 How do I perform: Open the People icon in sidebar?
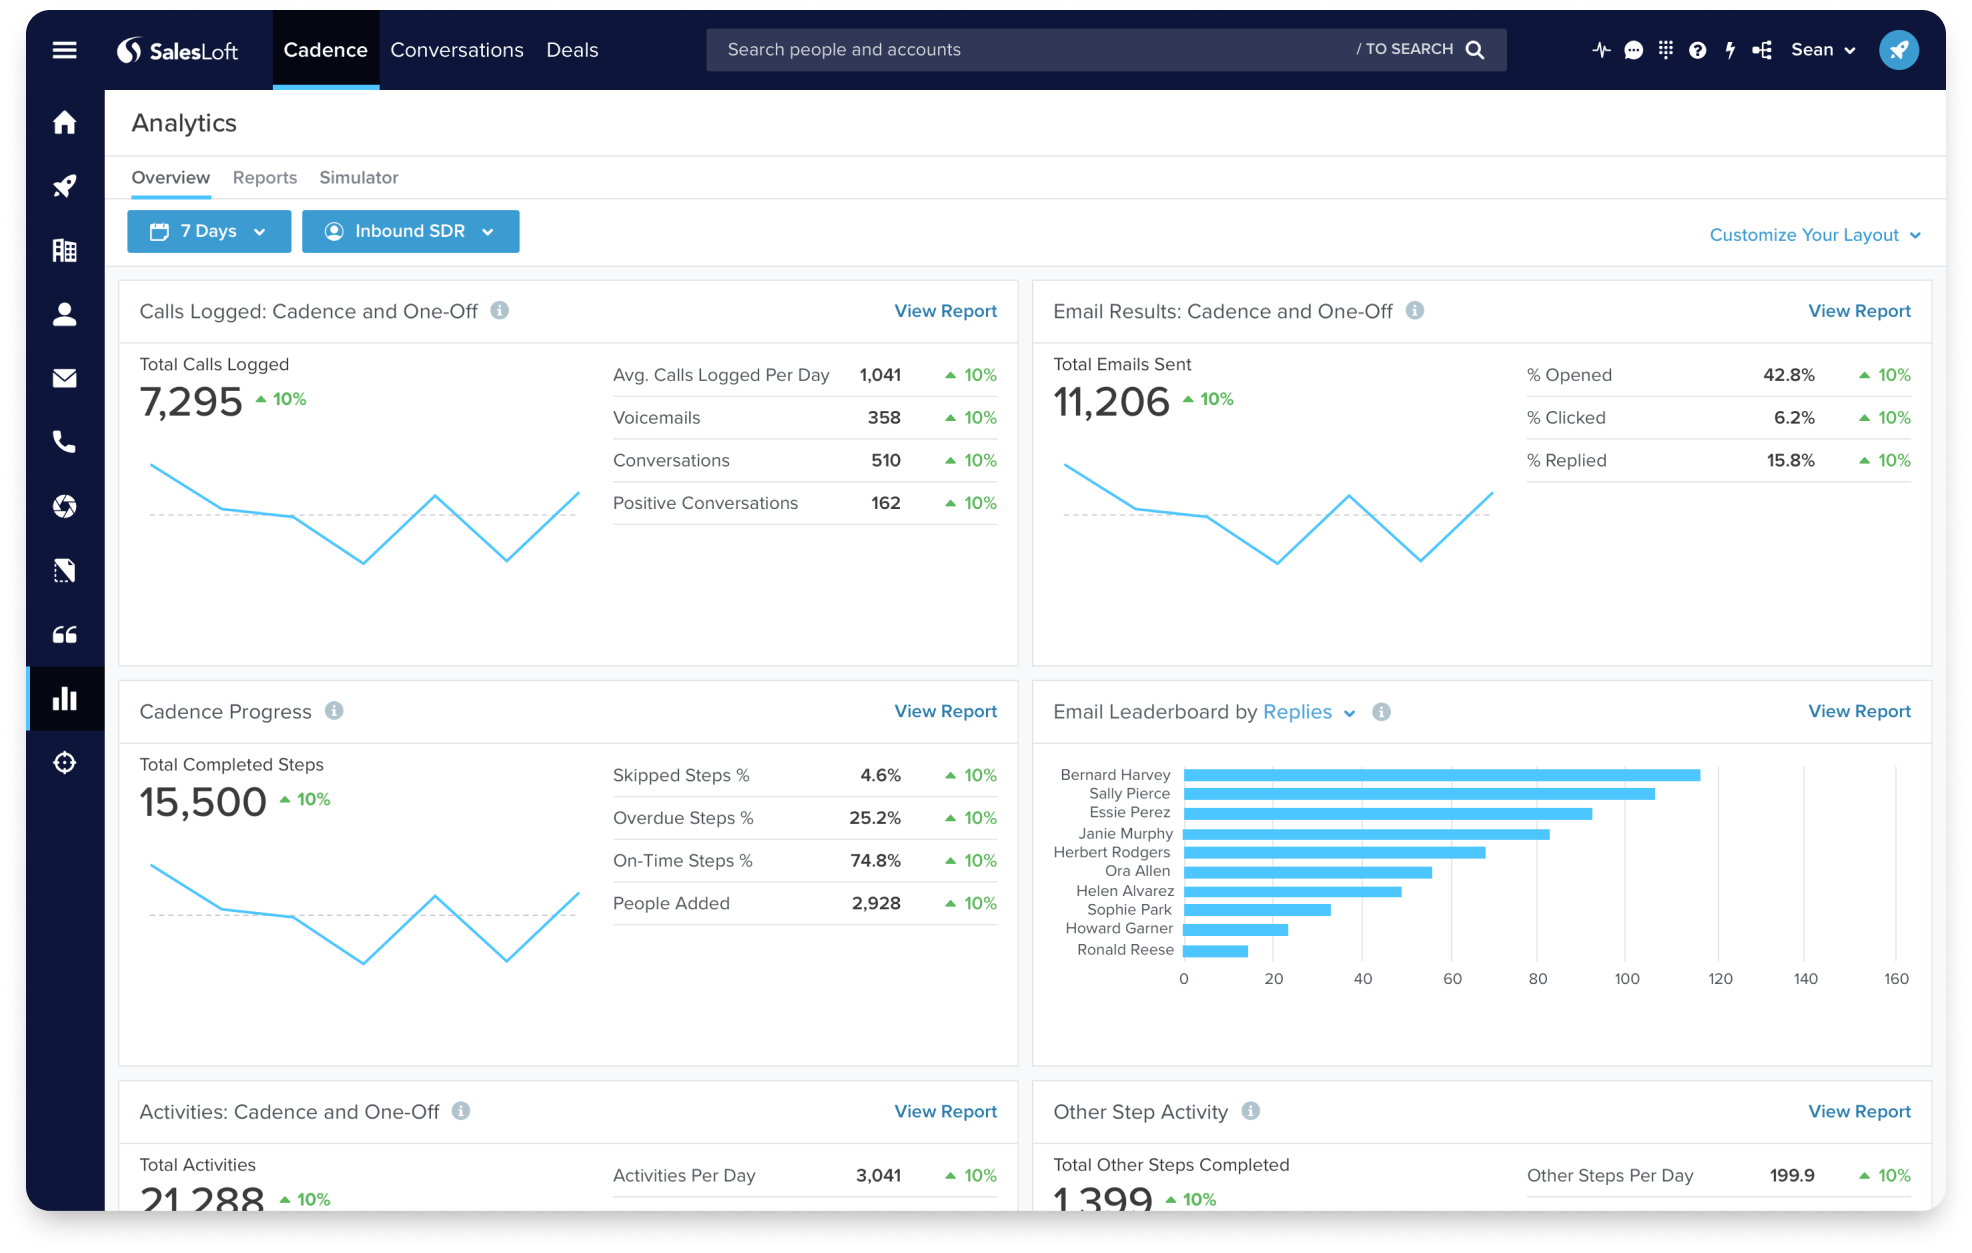pos(64,314)
